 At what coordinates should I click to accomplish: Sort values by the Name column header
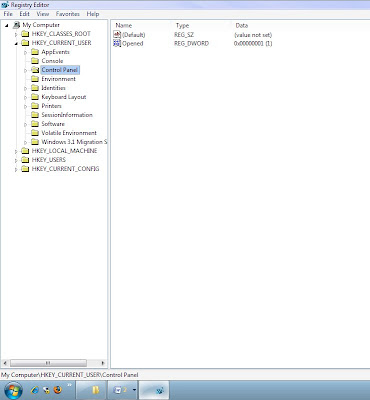click(124, 25)
